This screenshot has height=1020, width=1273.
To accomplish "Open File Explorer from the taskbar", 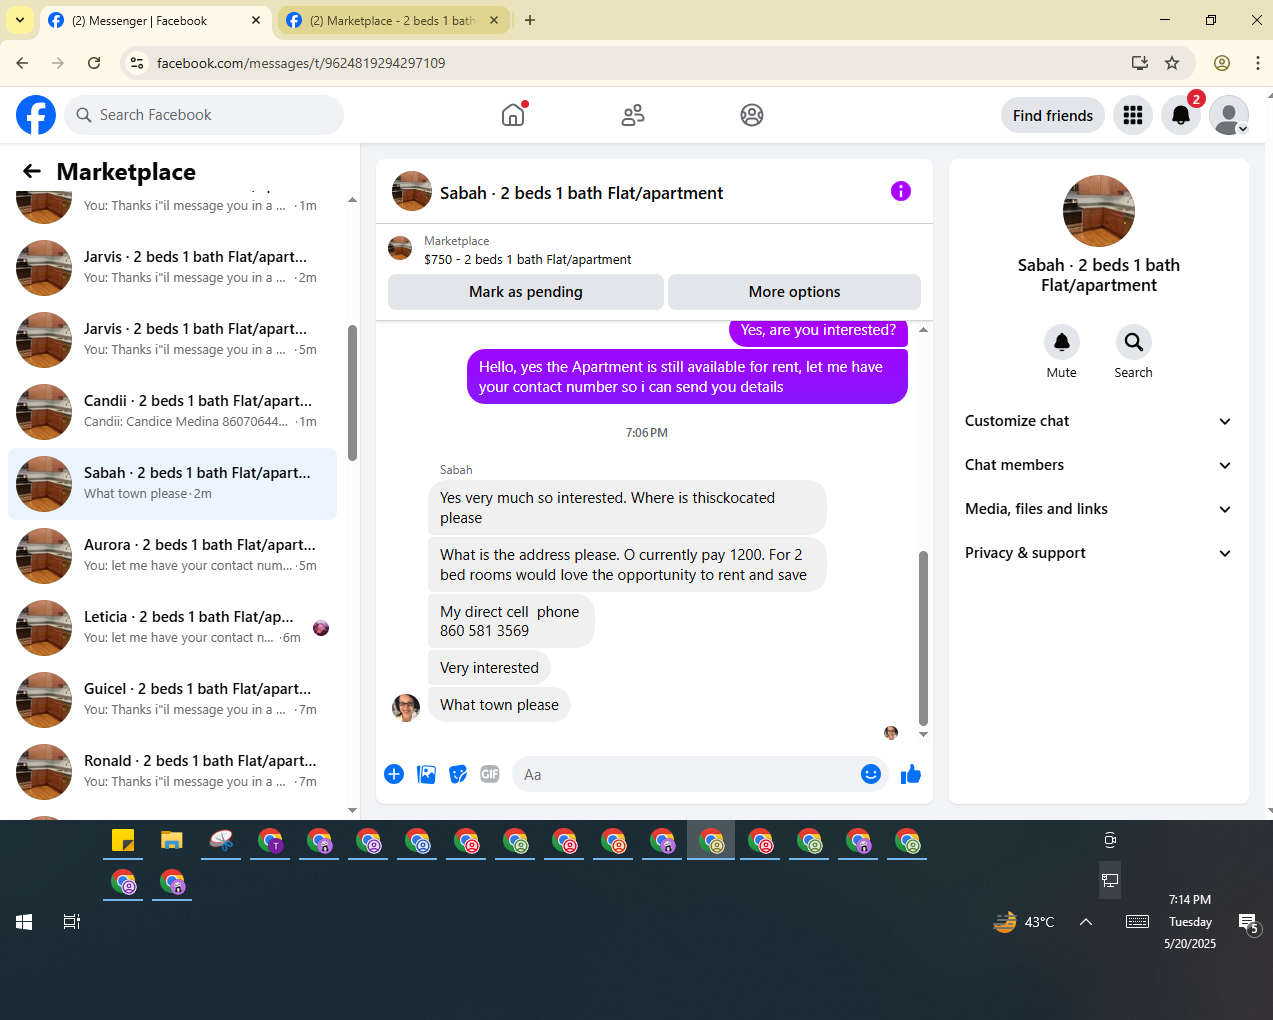I will 172,841.
